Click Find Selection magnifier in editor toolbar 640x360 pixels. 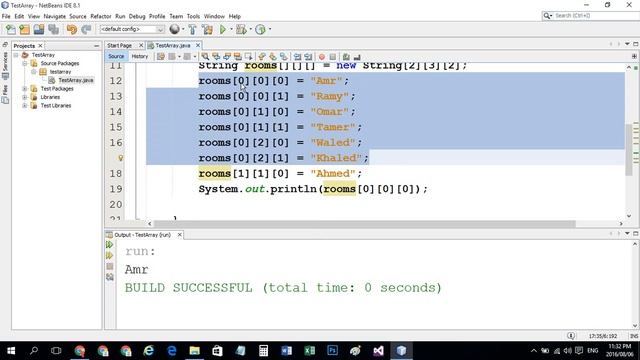(x=205, y=57)
